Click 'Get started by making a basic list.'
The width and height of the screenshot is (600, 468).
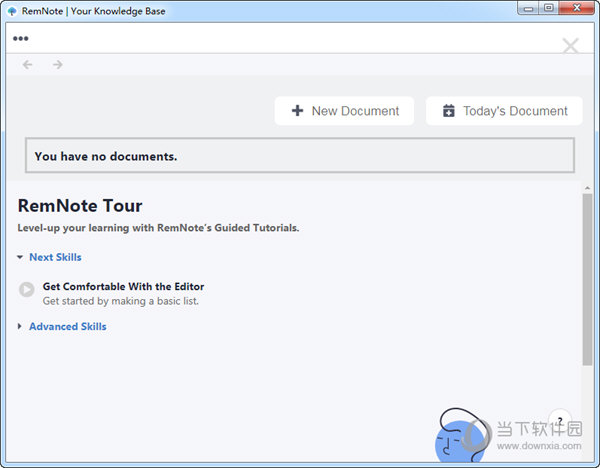tap(121, 301)
